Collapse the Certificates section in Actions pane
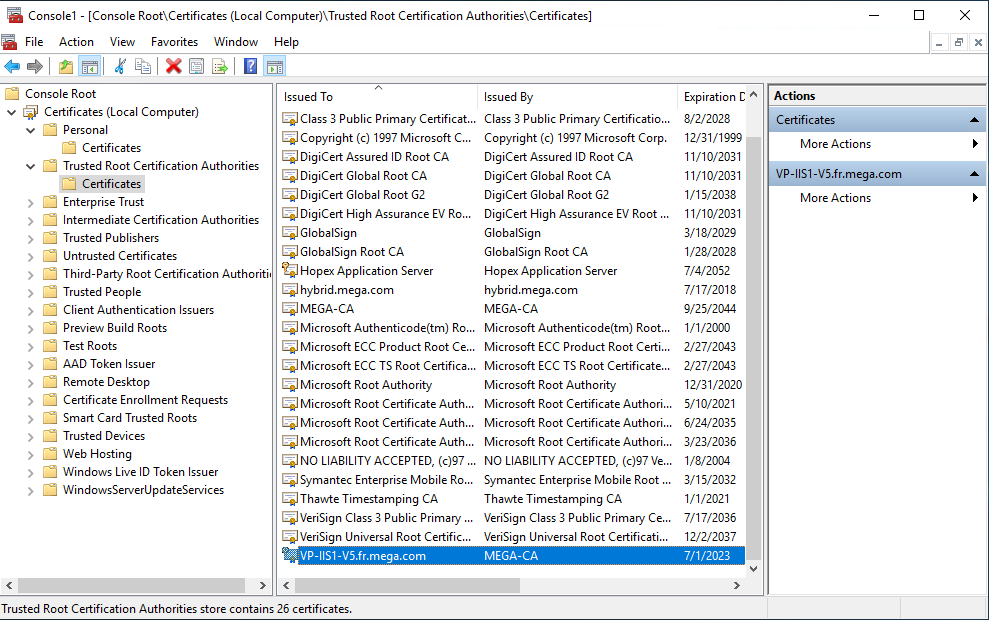 pyautogui.click(x=973, y=119)
